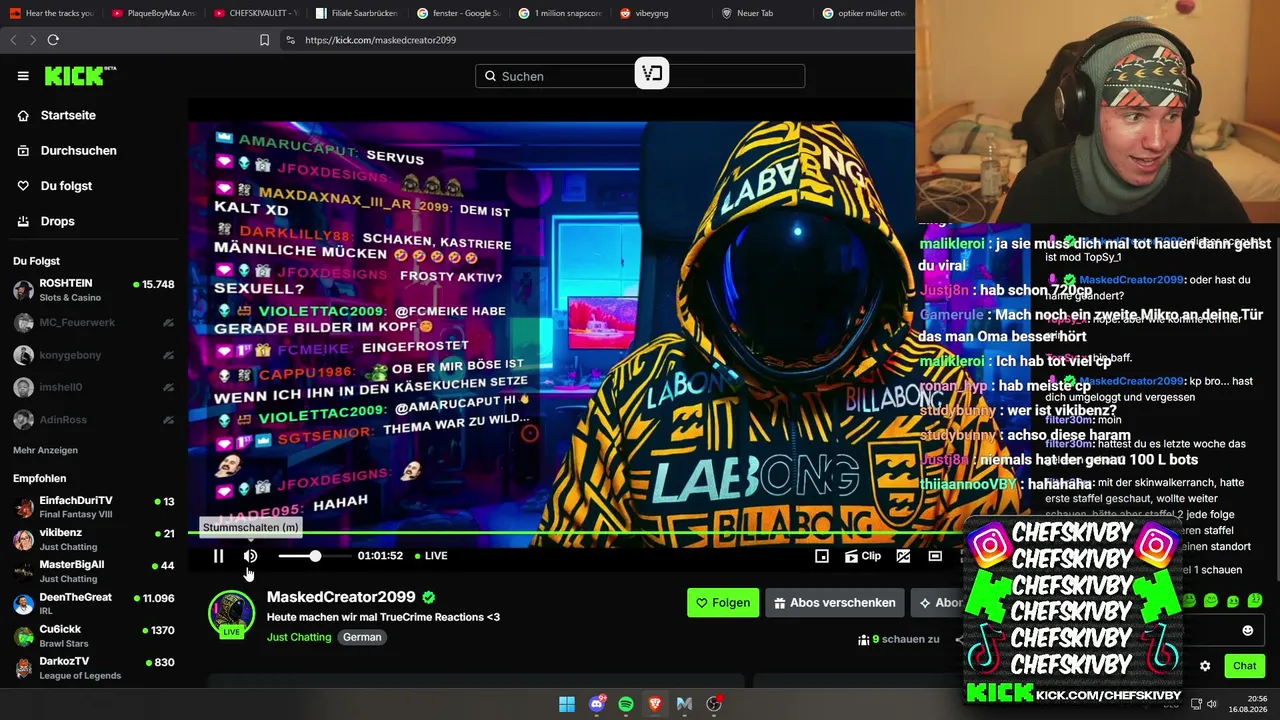
Task: Click the browser back arrow
Action: (x=13, y=40)
